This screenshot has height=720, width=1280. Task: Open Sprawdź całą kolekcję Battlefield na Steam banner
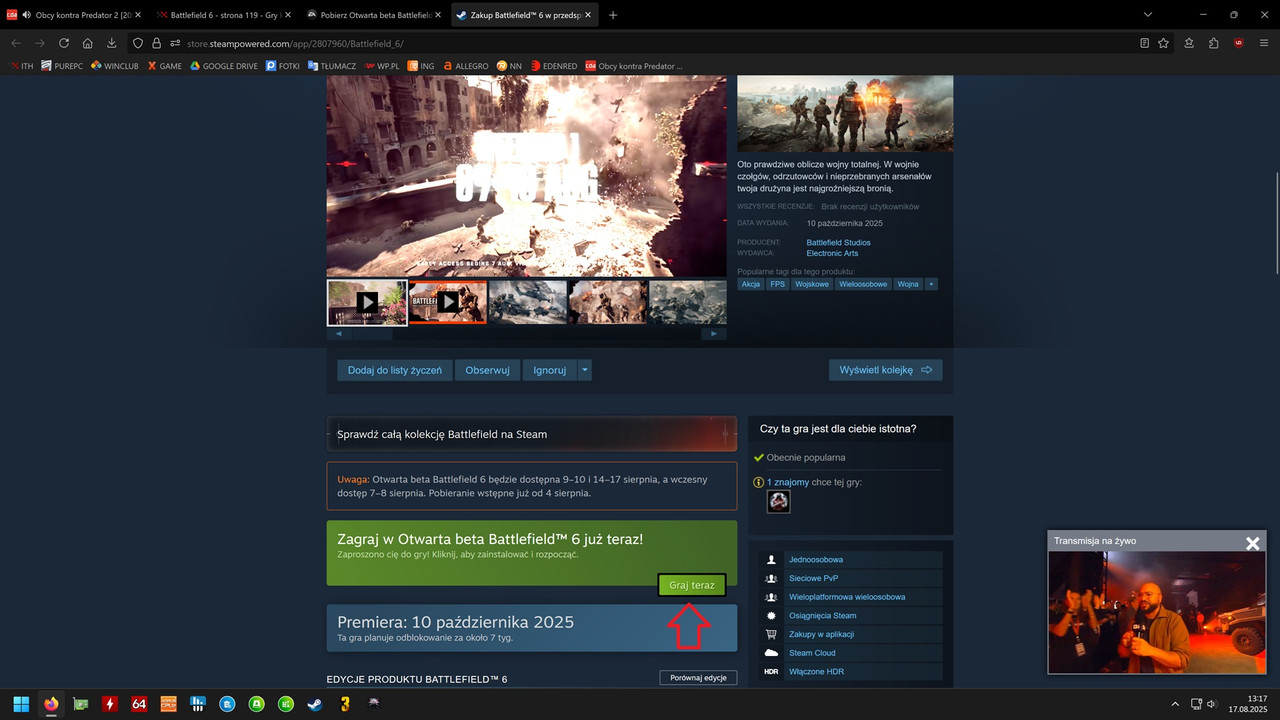coord(531,434)
